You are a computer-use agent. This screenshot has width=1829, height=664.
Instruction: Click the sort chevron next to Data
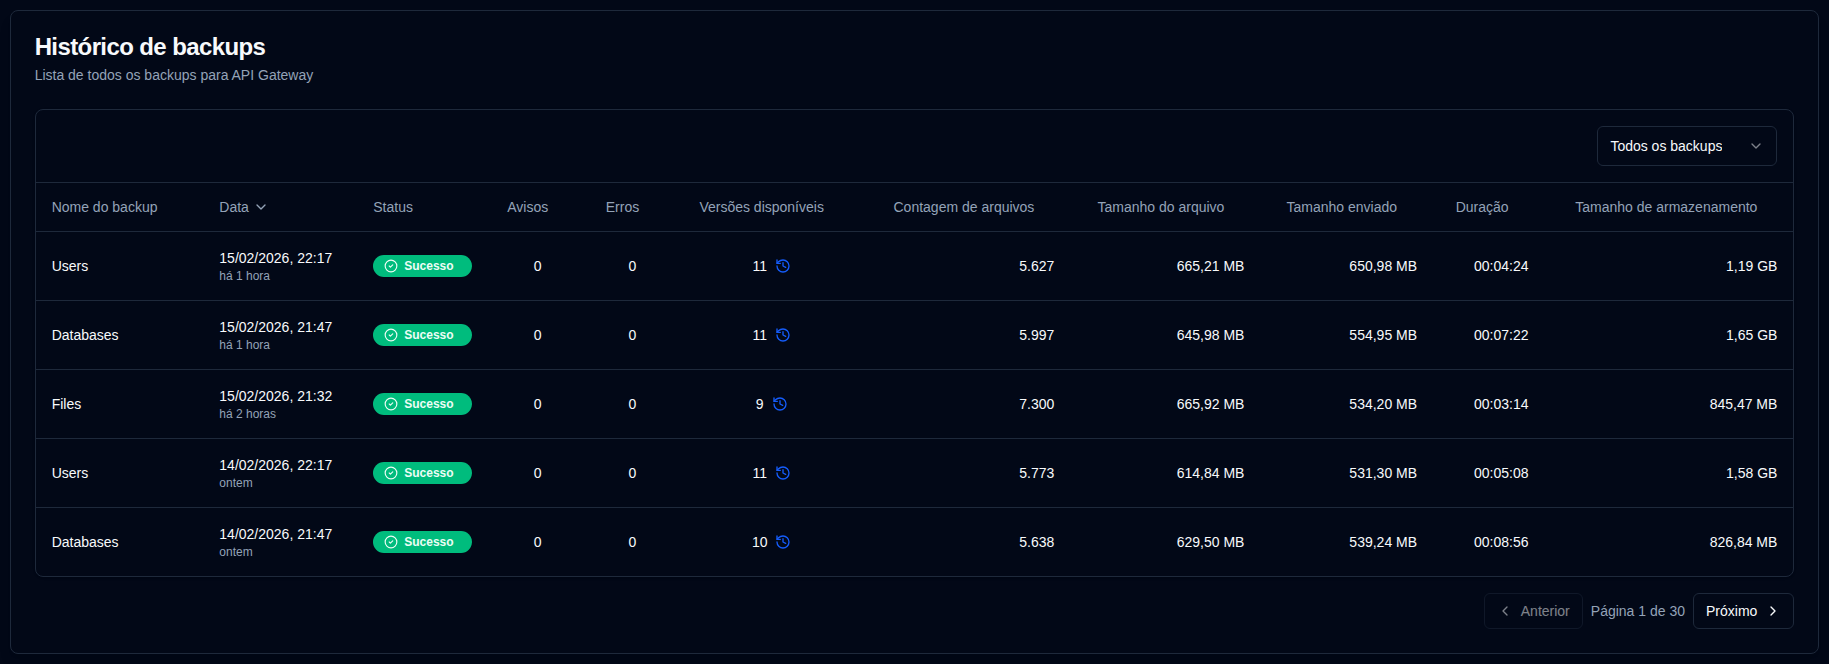[x=261, y=207]
